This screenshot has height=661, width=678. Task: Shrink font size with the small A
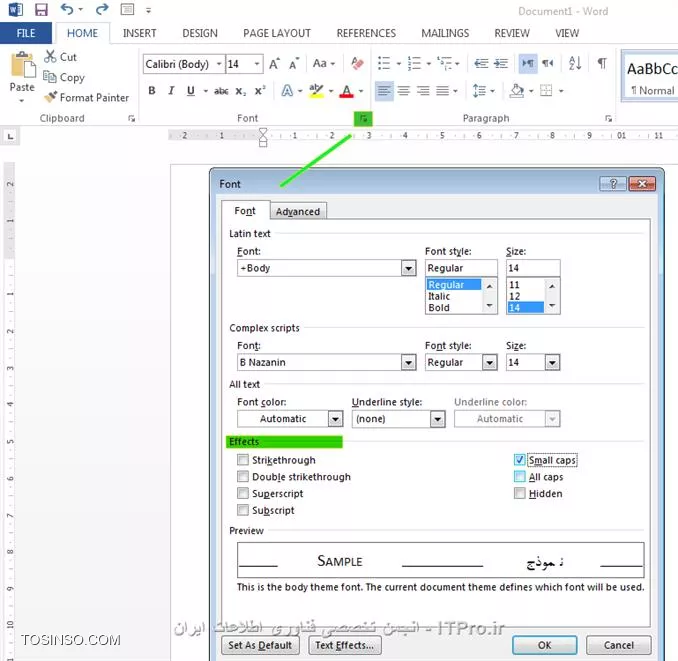click(x=294, y=64)
